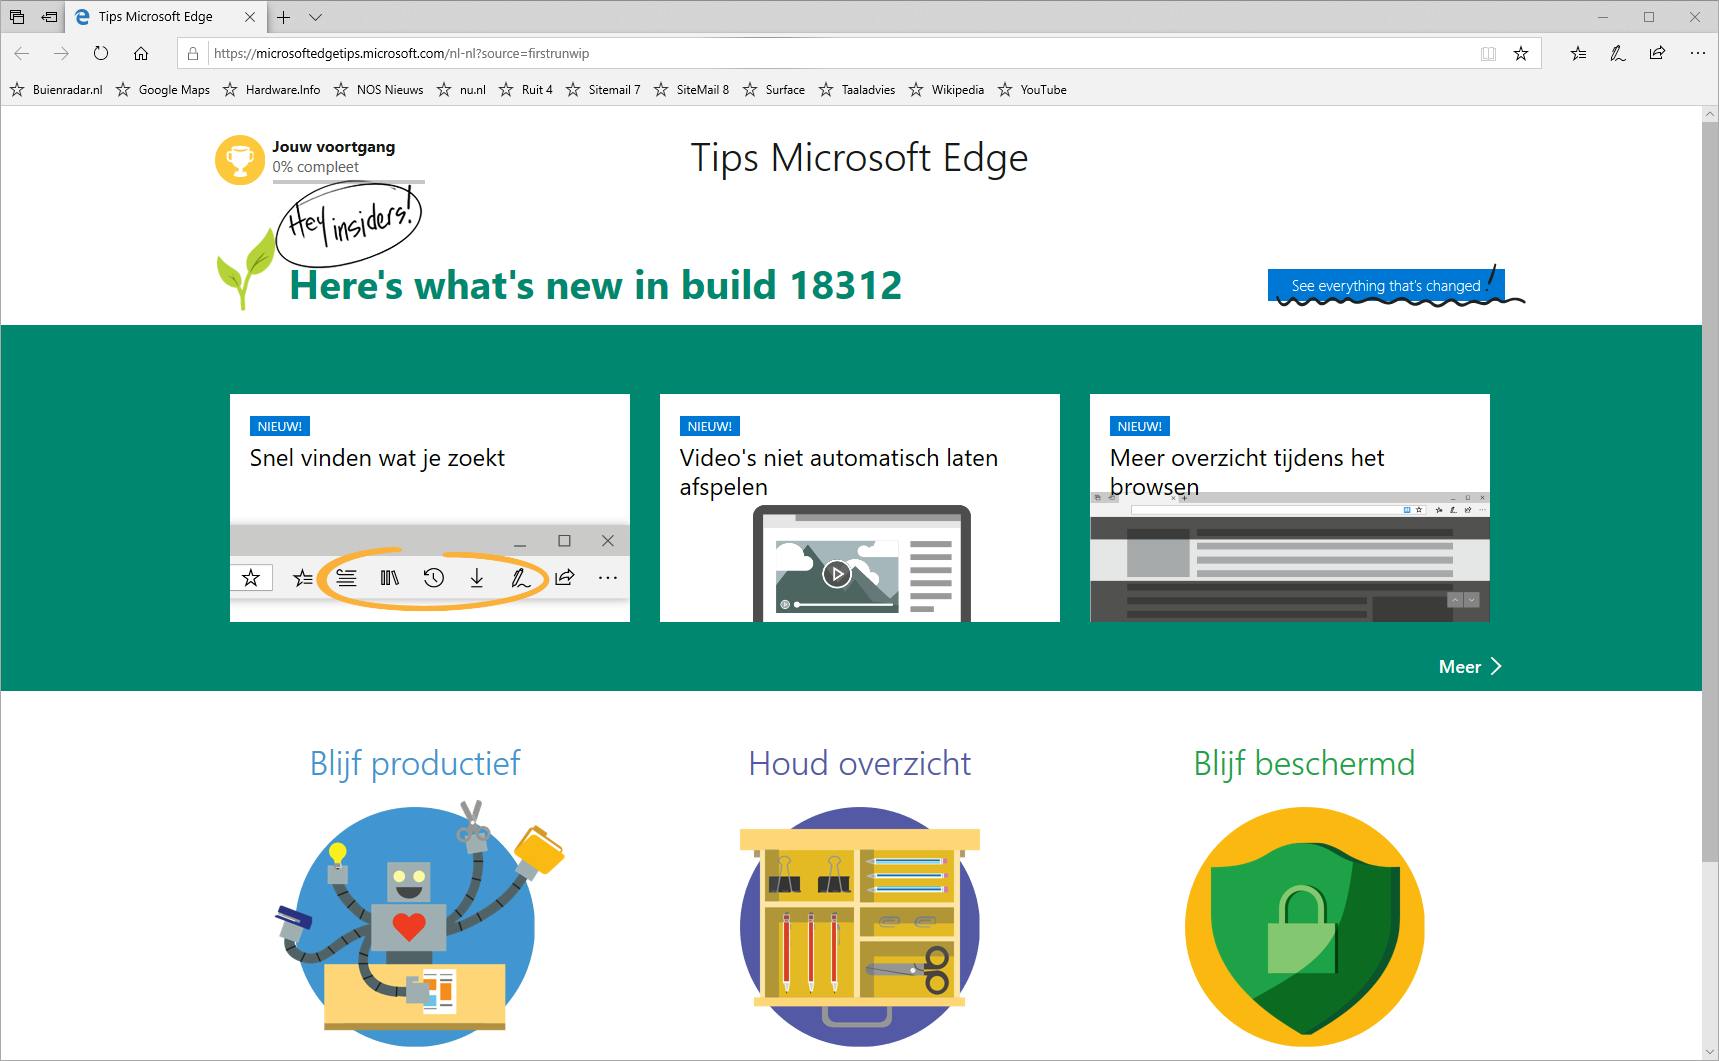Click See everything that's changed button

coord(1386,285)
